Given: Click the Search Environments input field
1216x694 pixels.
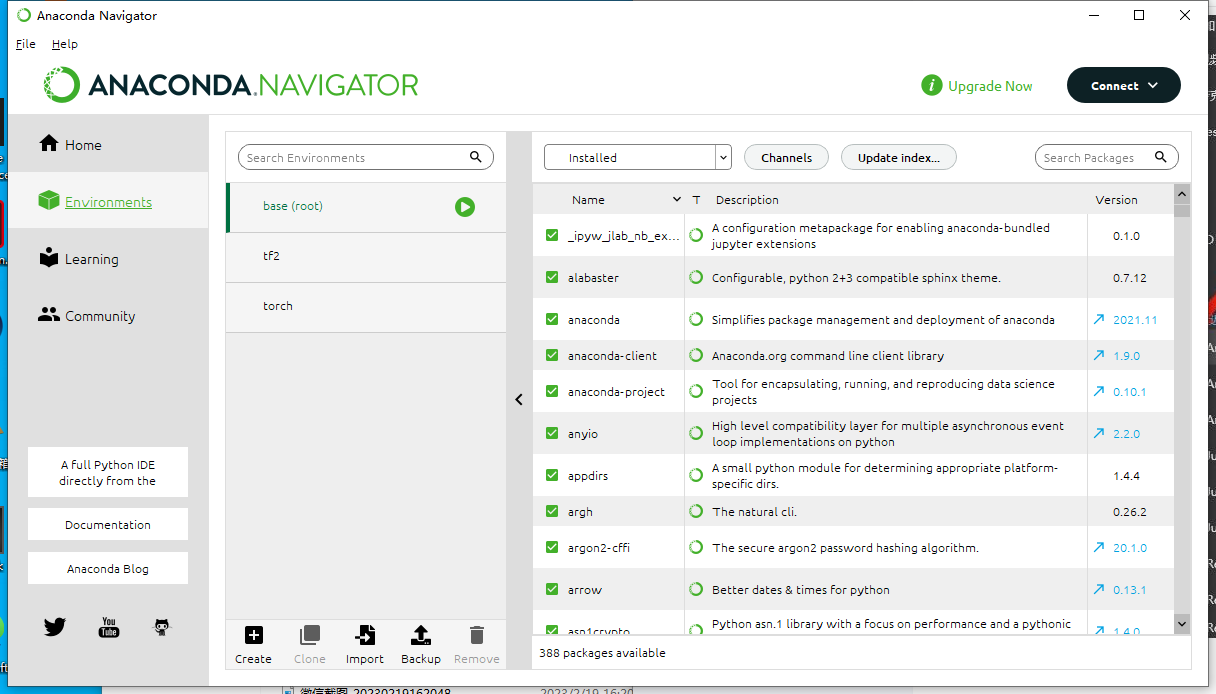Looking at the screenshot, I should tap(366, 157).
